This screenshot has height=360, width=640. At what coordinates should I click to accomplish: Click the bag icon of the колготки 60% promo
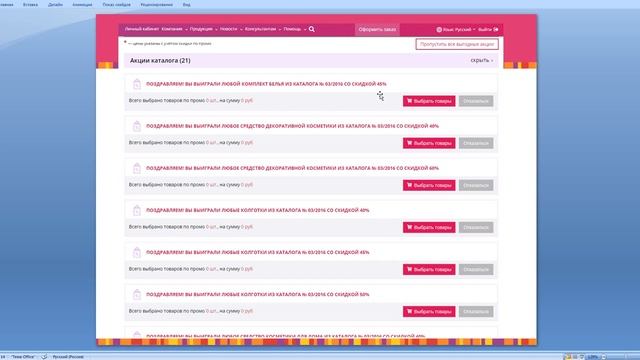[137, 294]
